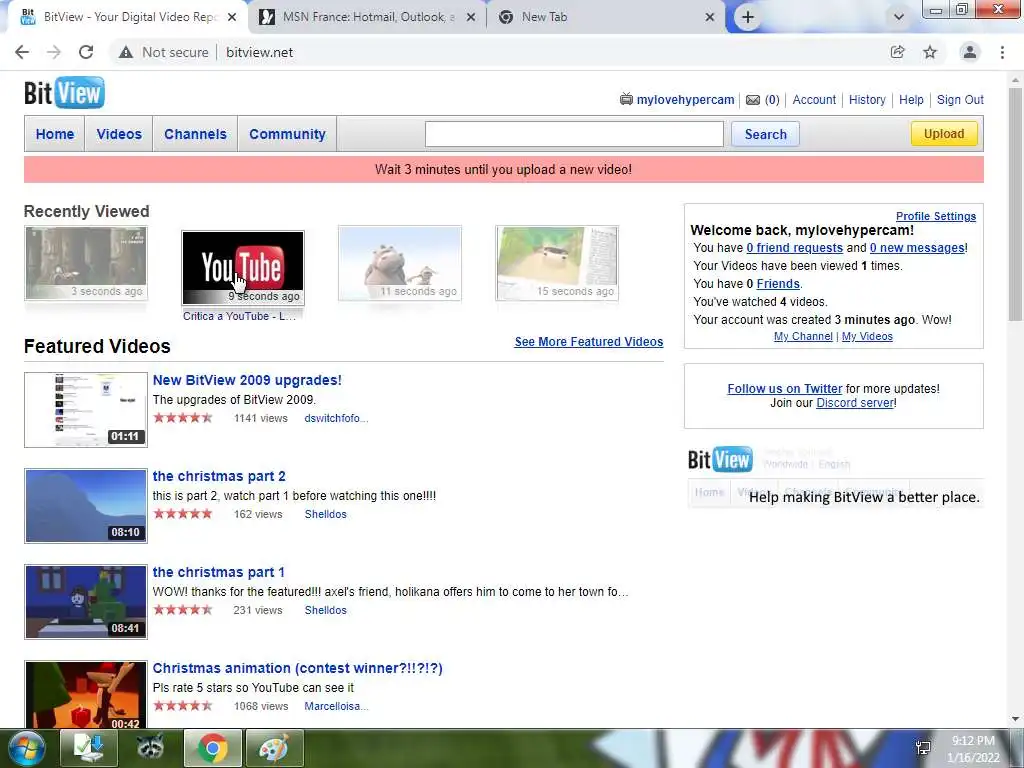Open the inbox envelope icon
1024x768 pixels.
tap(753, 100)
